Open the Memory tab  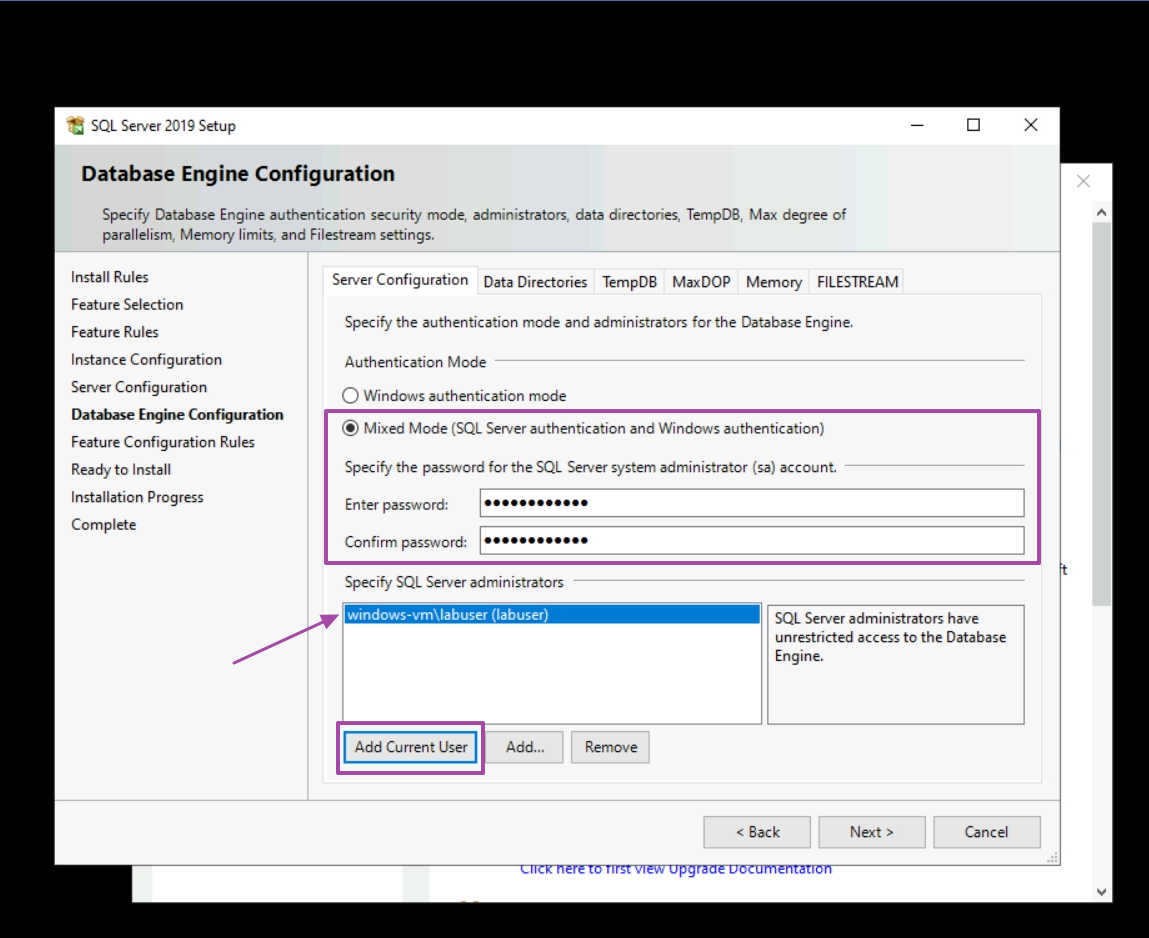point(774,282)
